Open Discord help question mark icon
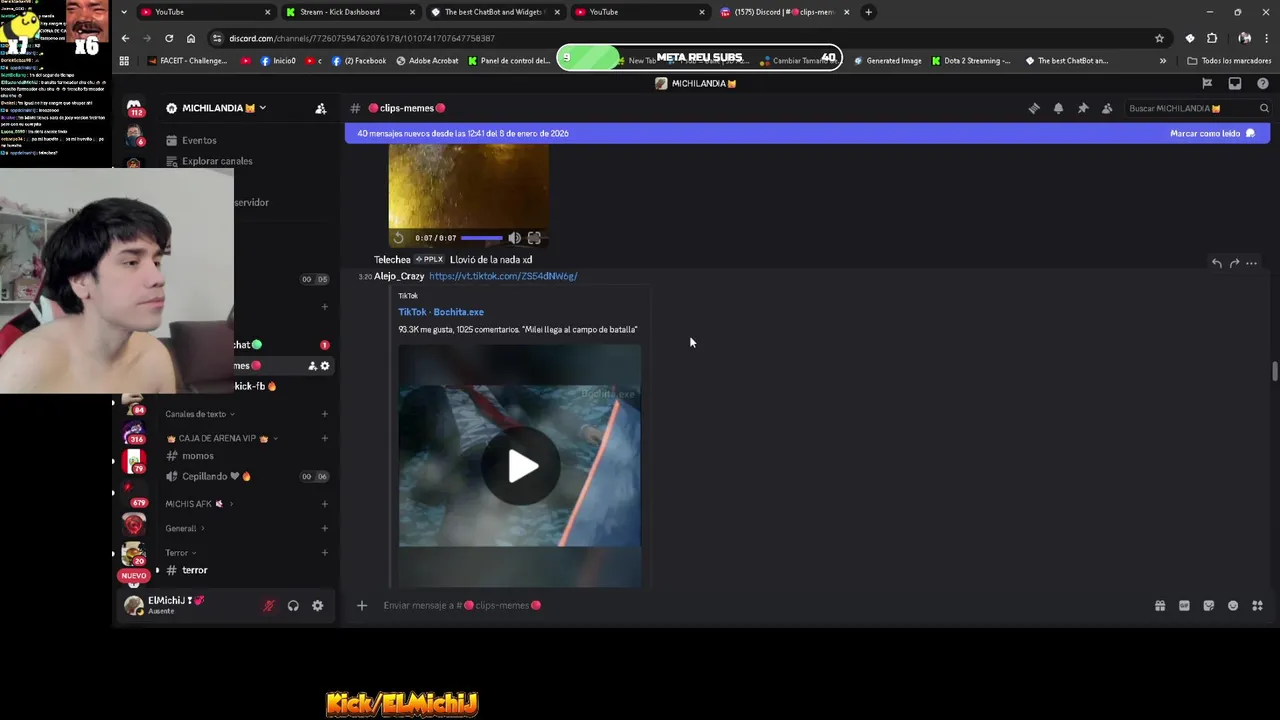 1263,83
